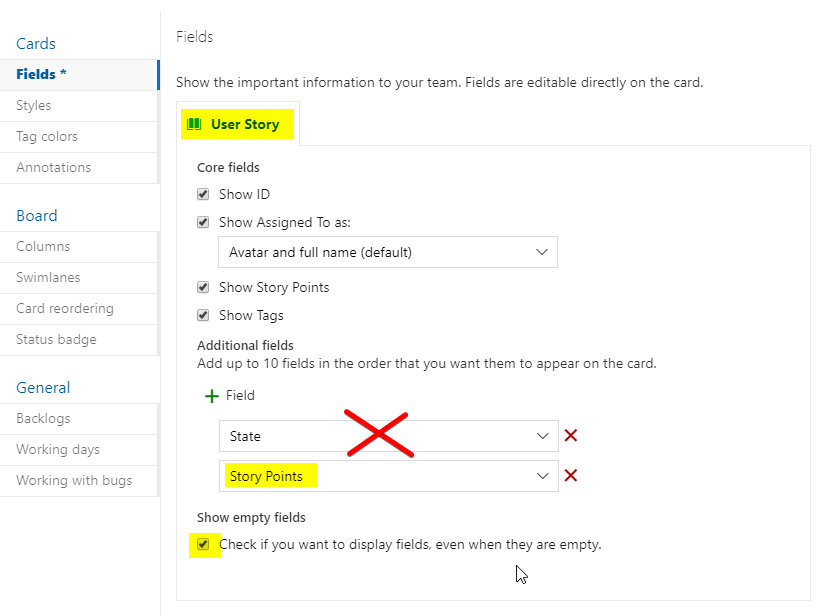This screenshot has width=838, height=616.
Task: Toggle the Show ID checkbox
Action: (x=204, y=195)
